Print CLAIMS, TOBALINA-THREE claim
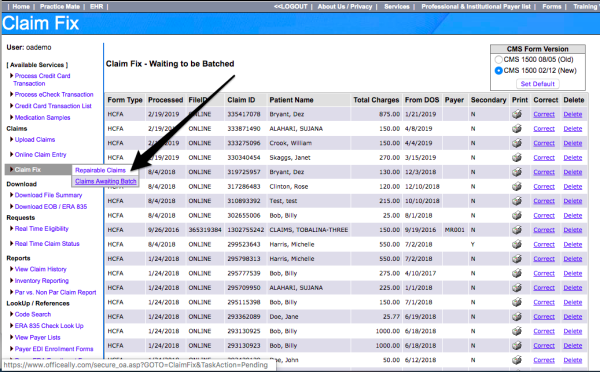 click(x=517, y=230)
